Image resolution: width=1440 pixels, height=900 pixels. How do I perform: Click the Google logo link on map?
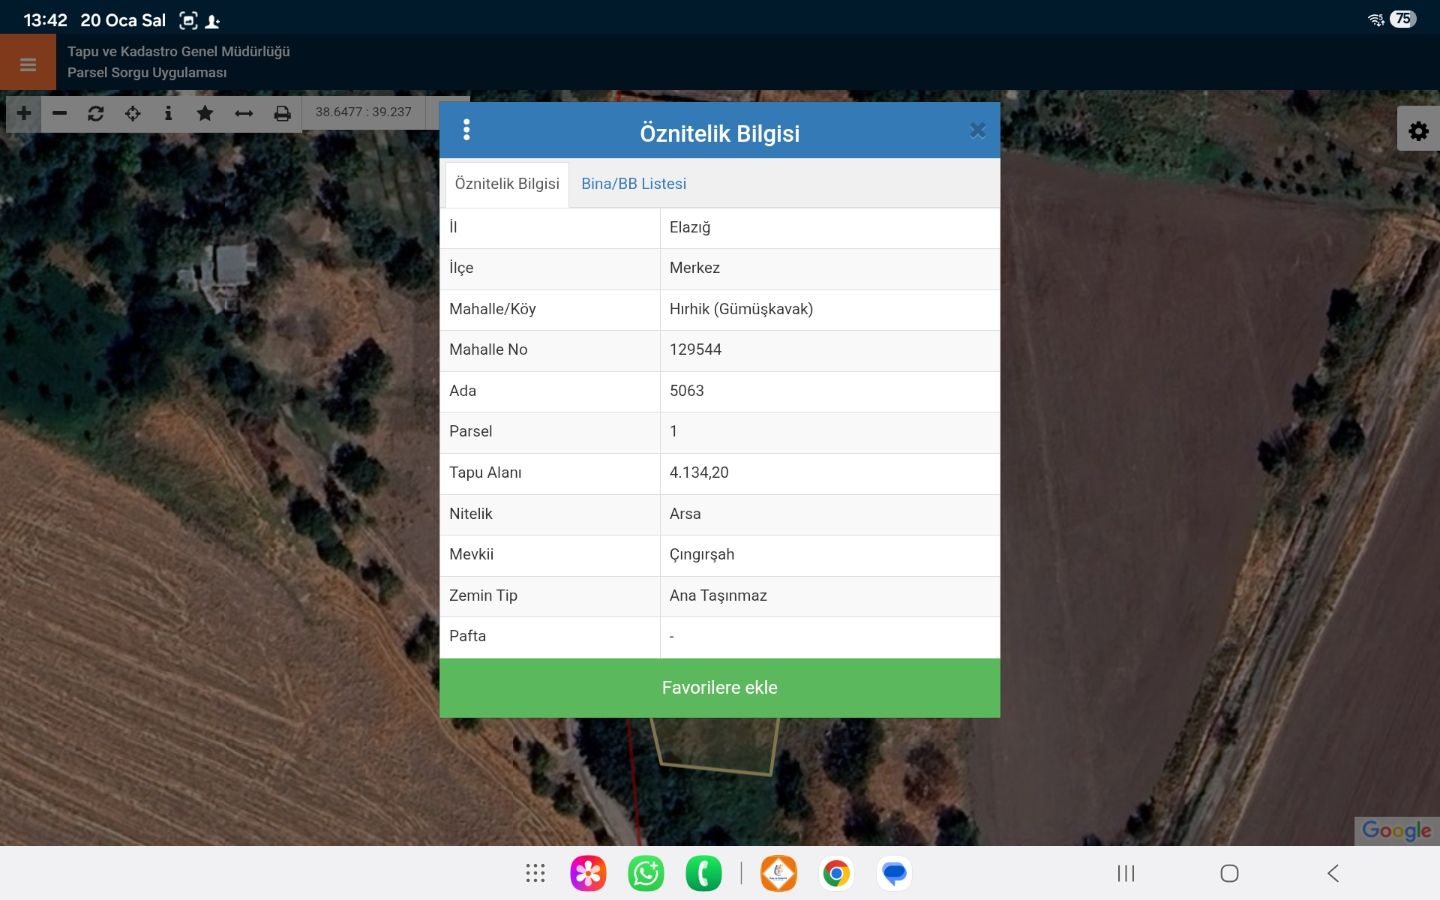pyautogui.click(x=1396, y=830)
